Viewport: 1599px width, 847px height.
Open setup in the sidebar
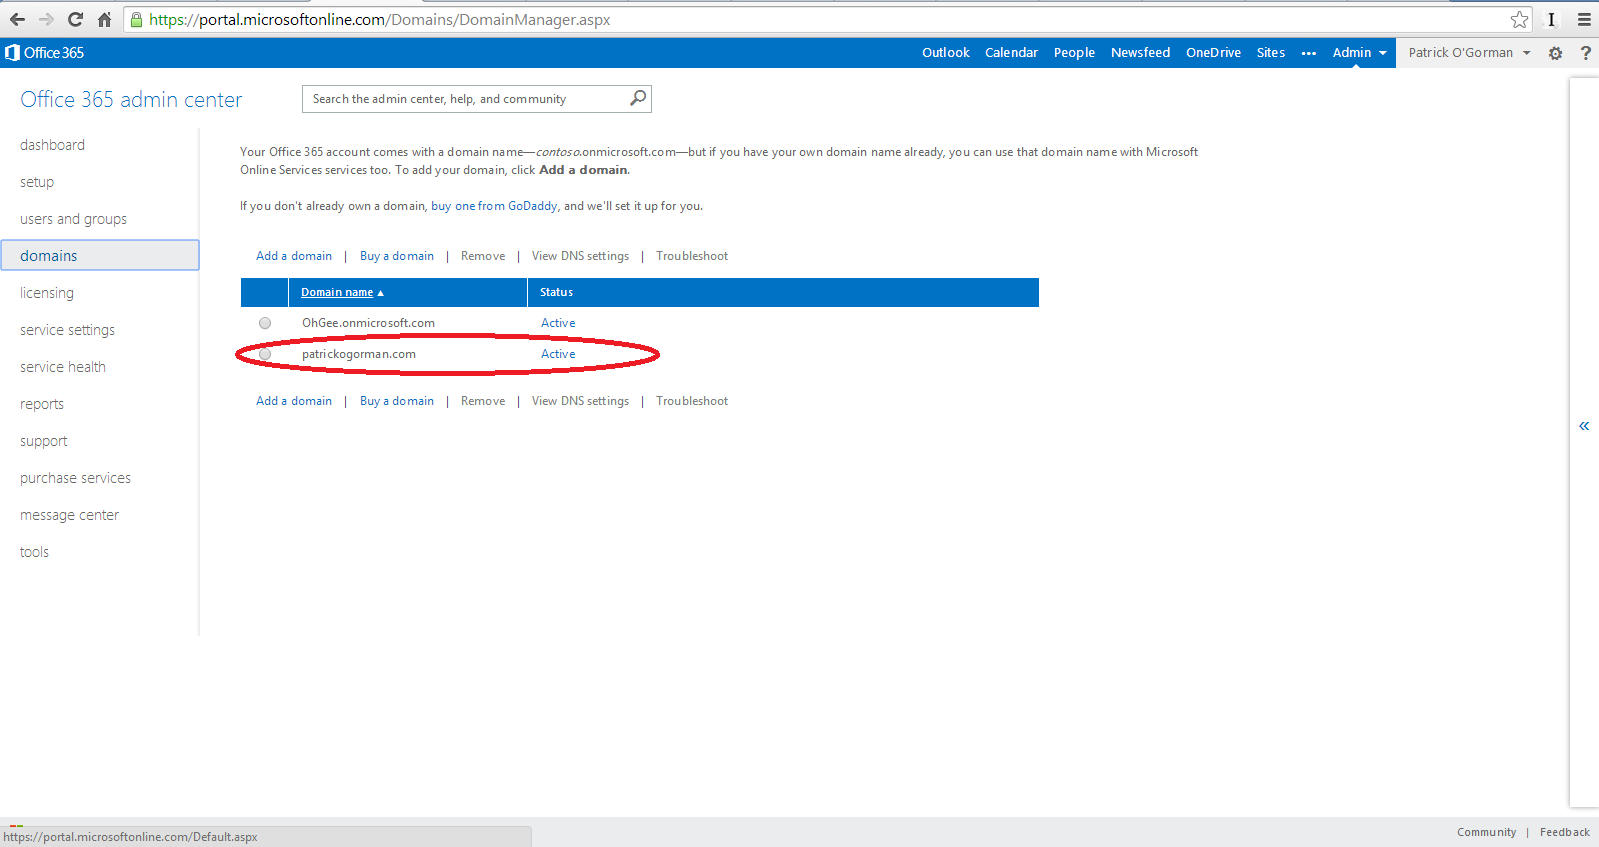37,182
